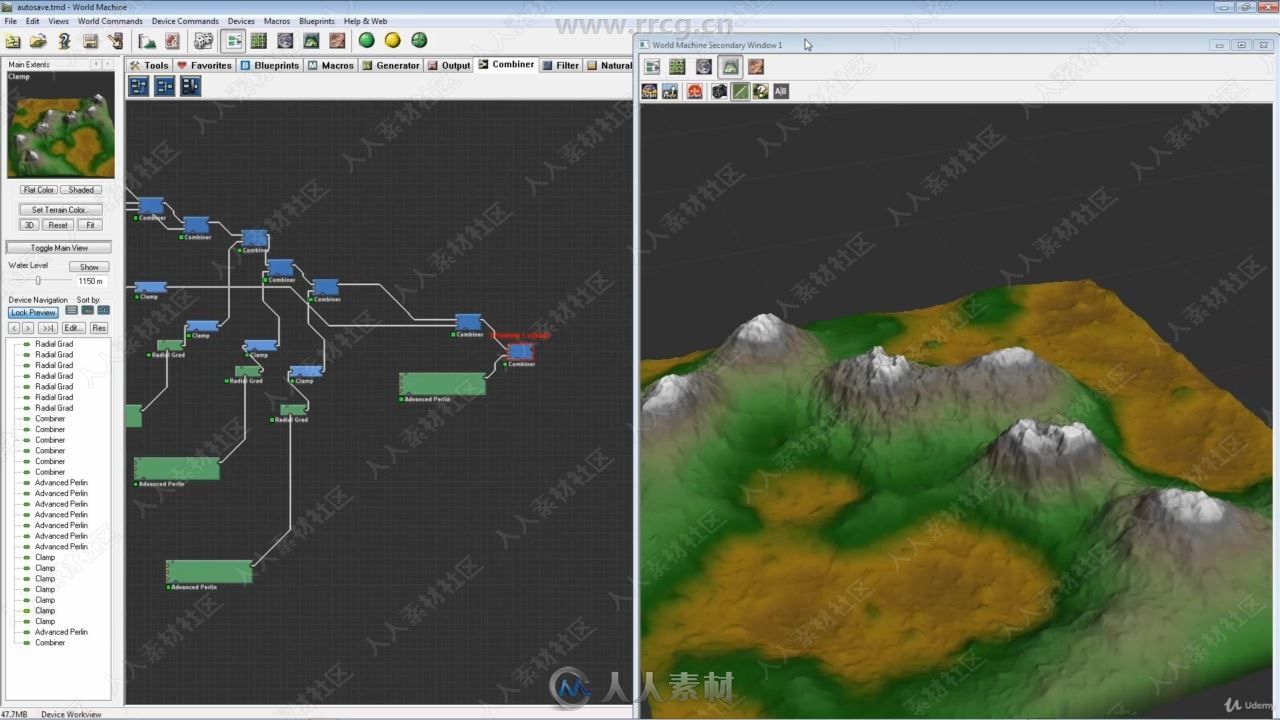The image size is (1280, 720).
Task: Click the Edit... device button
Action: pos(73,328)
